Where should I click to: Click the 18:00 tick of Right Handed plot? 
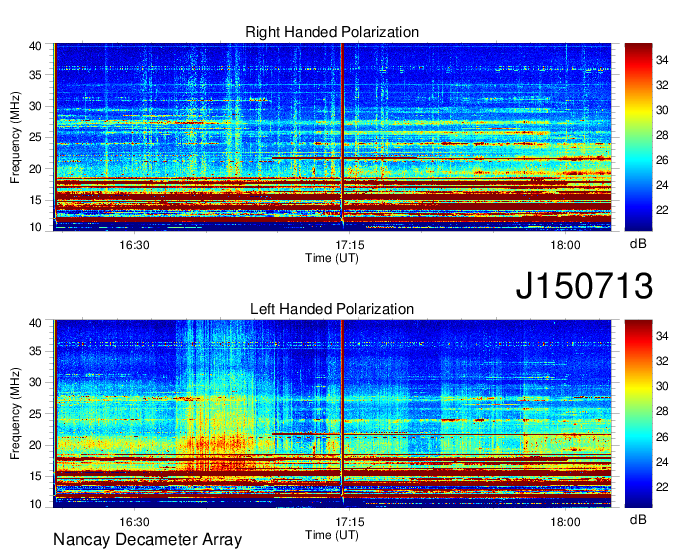pyautogui.click(x=566, y=245)
